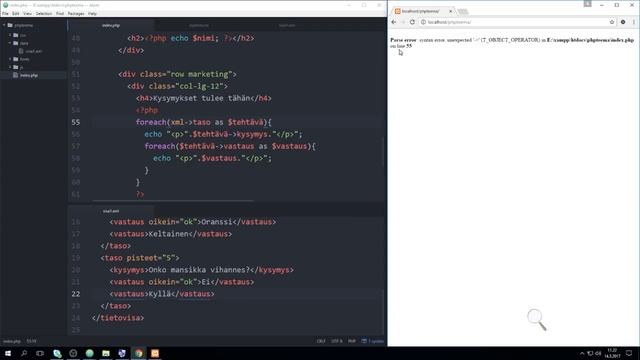Image resolution: width=640 pixels, height=360 pixels.
Task: Go back in the Chrome browser
Action: [x=394, y=22]
